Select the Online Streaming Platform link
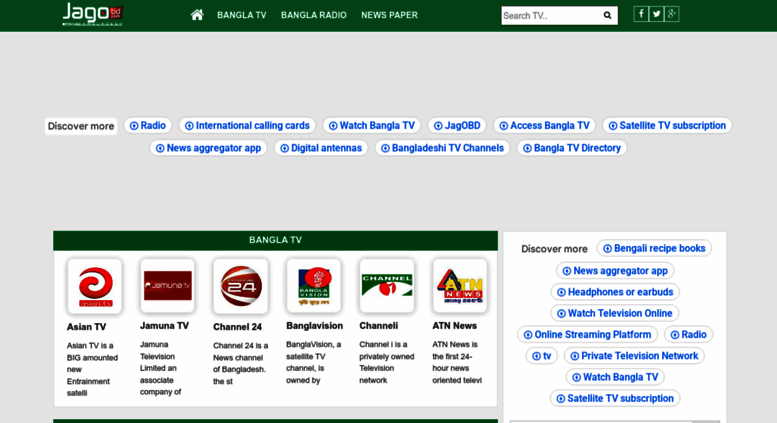 click(x=587, y=335)
